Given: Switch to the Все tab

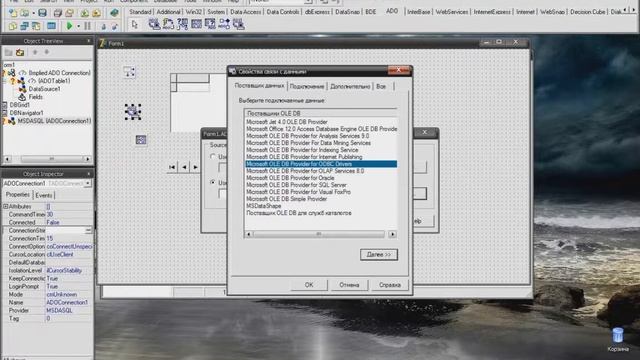Looking at the screenshot, I should tap(381, 87).
